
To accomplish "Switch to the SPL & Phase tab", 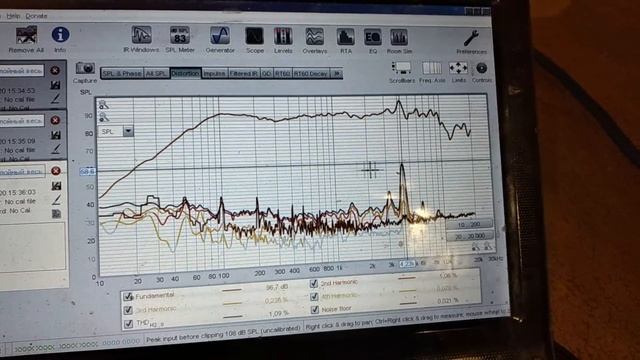I will [x=122, y=73].
